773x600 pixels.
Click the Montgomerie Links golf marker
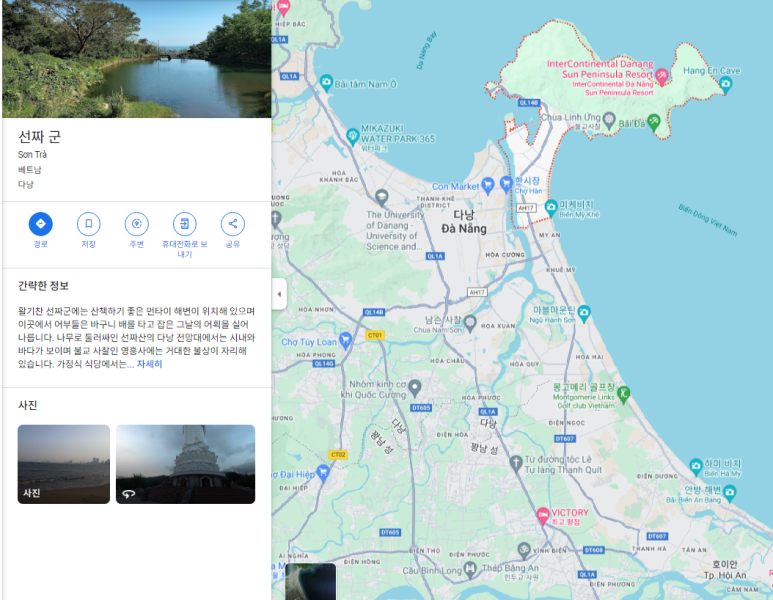[623, 394]
